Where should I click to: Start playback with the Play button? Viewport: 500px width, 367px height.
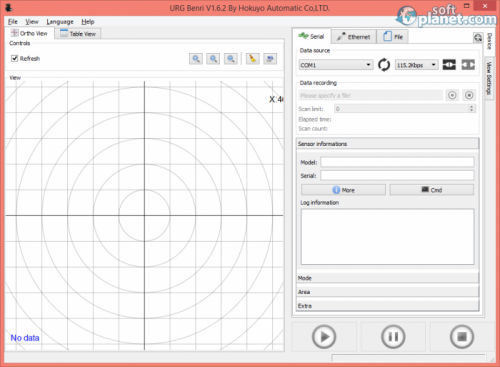pyautogui.click(x=324, y=337)
